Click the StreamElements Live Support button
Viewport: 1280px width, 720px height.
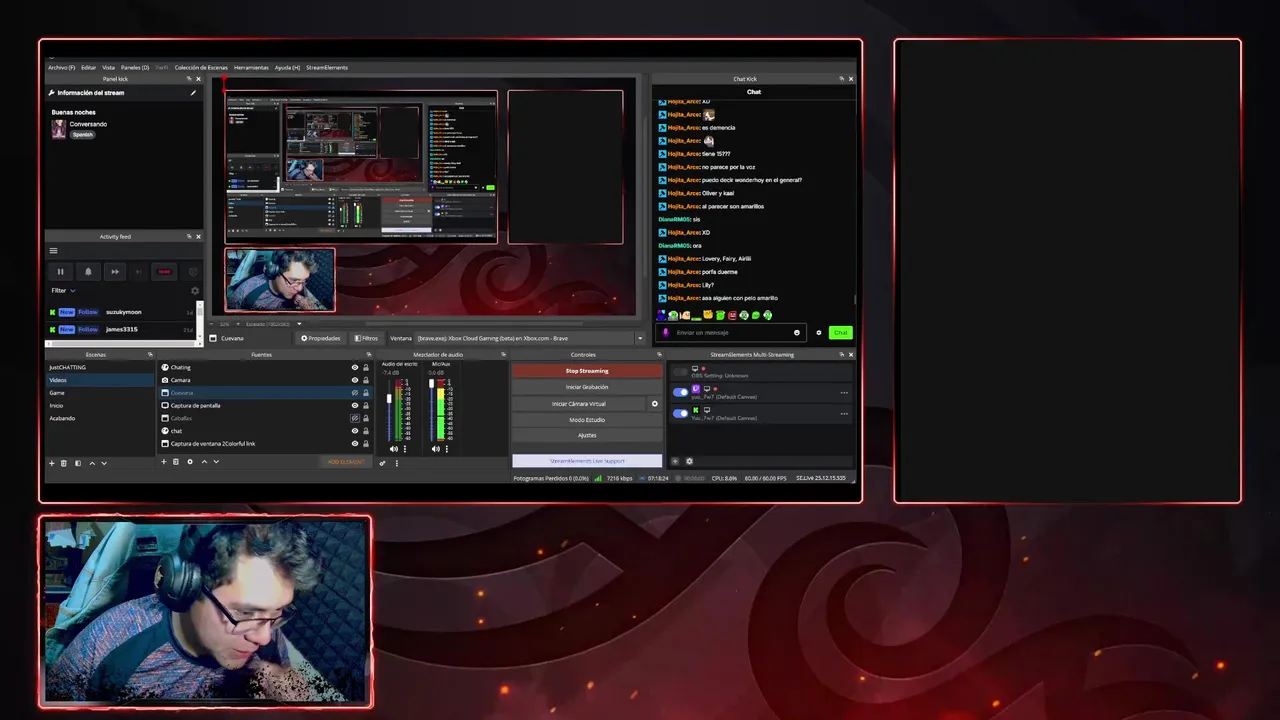[x=587, y=461]
